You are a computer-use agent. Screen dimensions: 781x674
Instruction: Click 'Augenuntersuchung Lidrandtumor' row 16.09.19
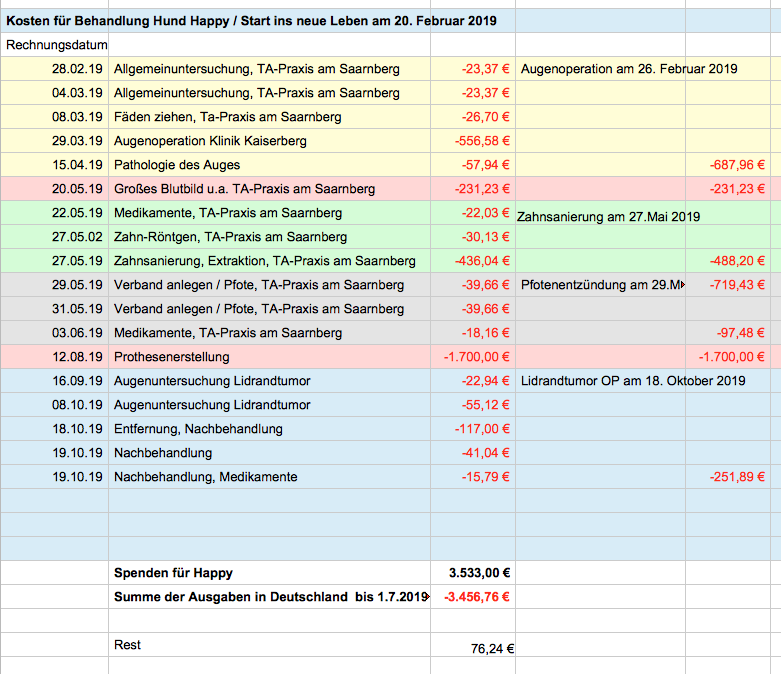(269, 381)
